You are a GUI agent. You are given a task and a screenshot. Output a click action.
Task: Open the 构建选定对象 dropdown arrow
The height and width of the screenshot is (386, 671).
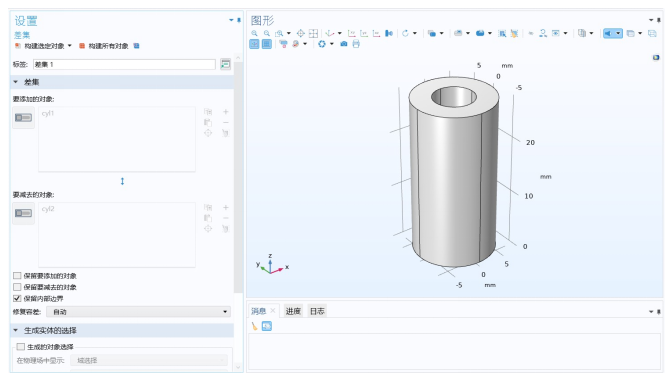click(70, 46)
